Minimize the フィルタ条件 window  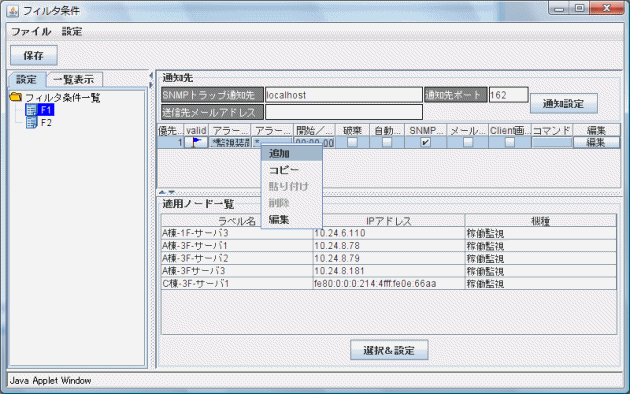pyautogui.click(x=559, y=8)
